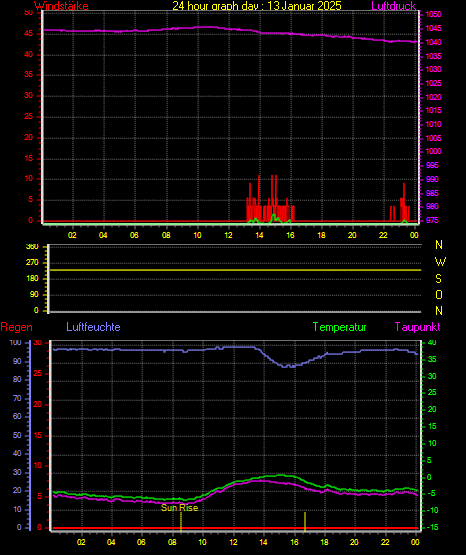Click the W compass direction label
The width and height of the screenshot is (466, 555).
(x=440, y=262)
